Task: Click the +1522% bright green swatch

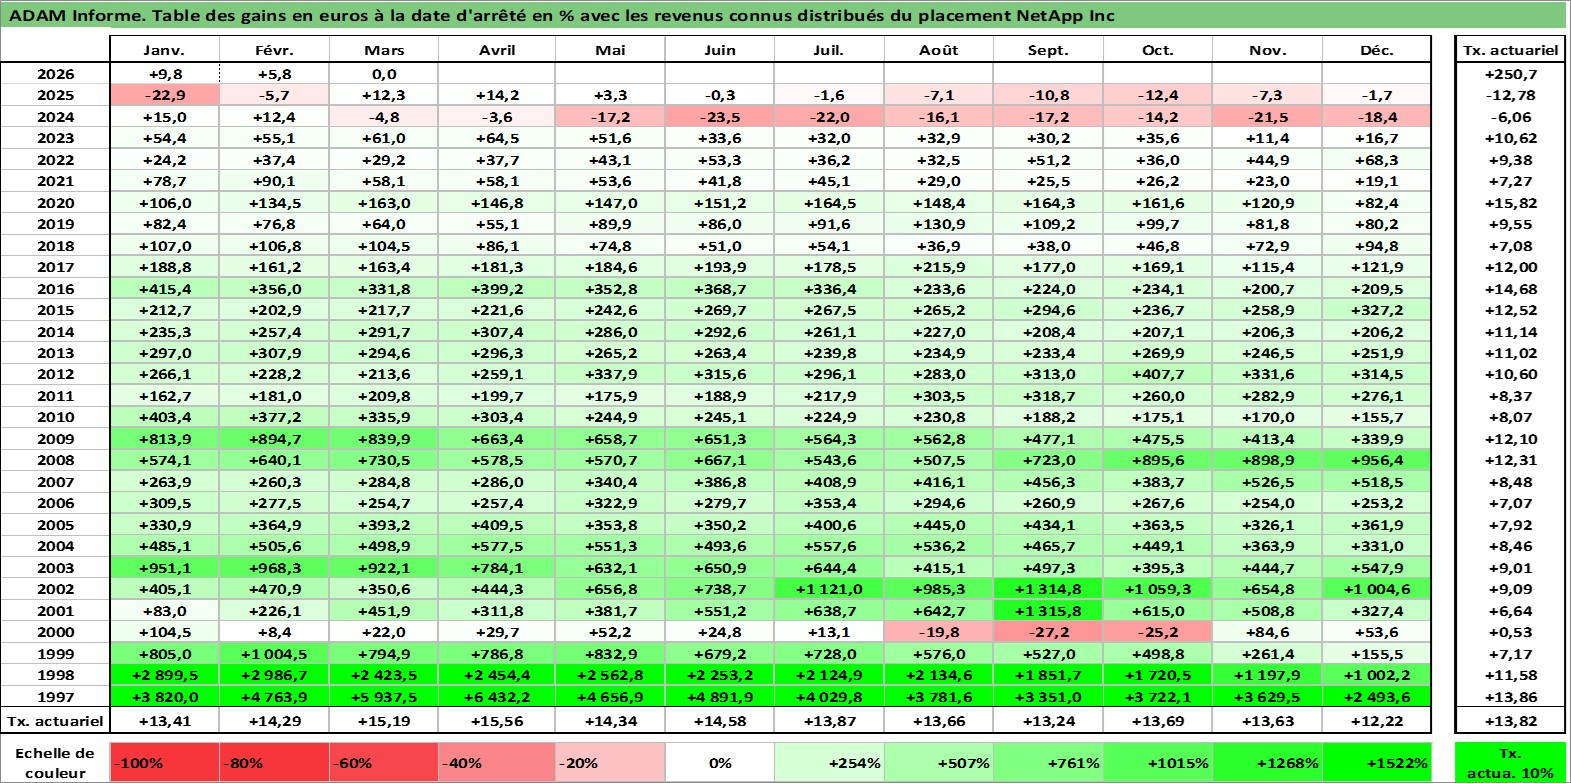Action: (1377, 762)
